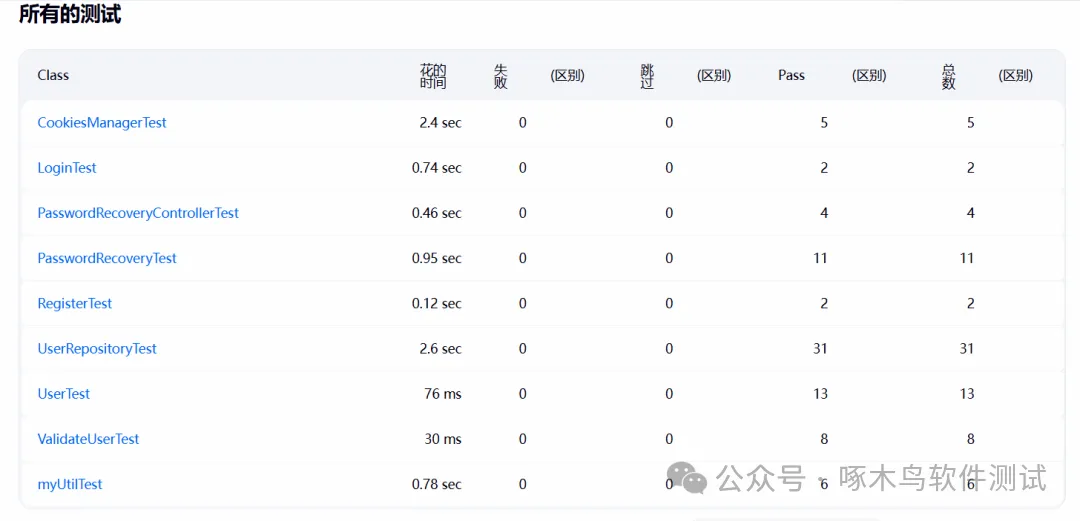The width and height of the screenshot is (1080, 521).
Task: Click 总数 value 13 in UserTest row
Action: pos(967,394)
